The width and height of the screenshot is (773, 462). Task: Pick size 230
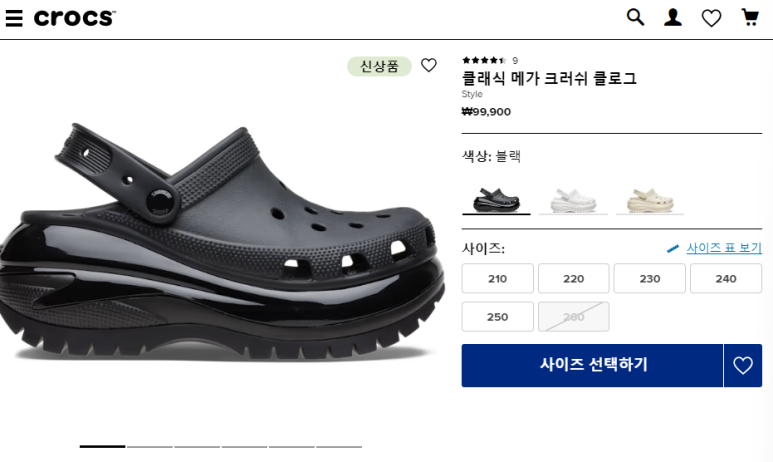(649, 279)
